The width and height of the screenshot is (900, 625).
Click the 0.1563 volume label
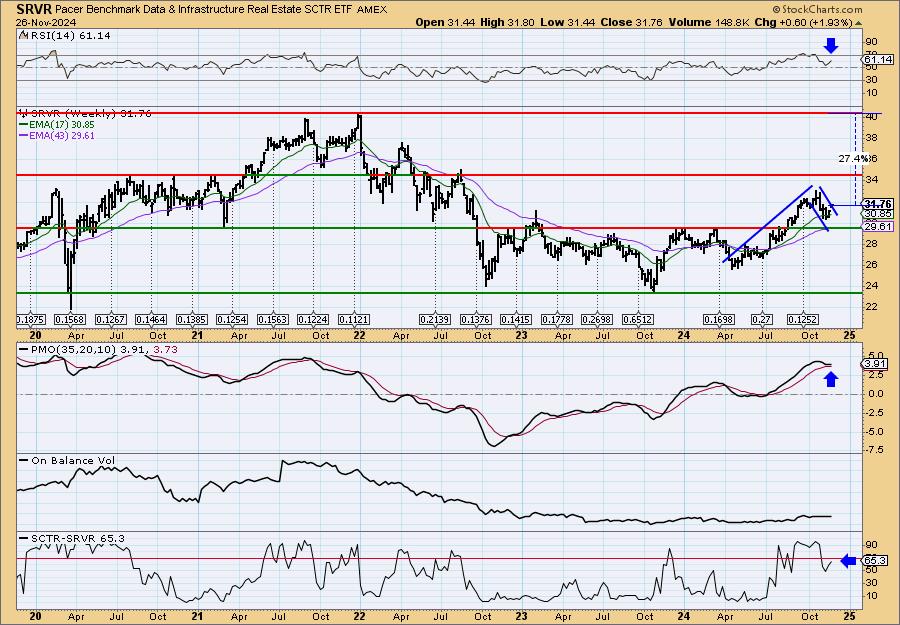pyautogui.click(x=273, y=319)
